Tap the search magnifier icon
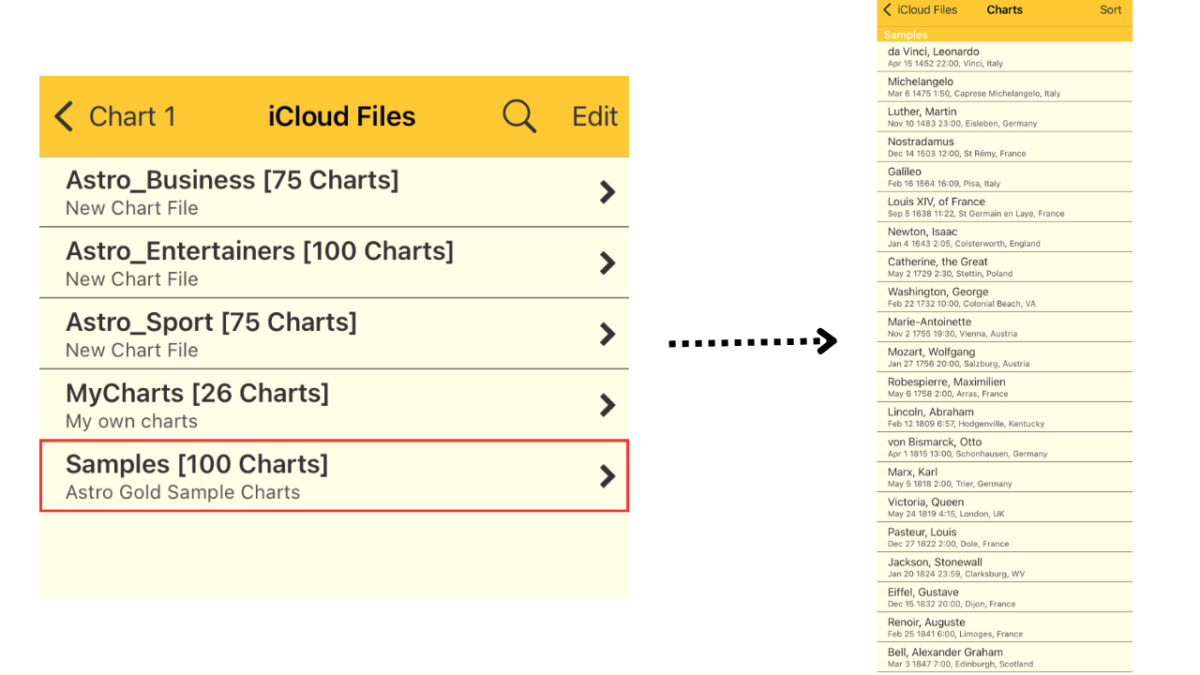Viewport: 1200px width, 675px height. click(x=519, y=116)
